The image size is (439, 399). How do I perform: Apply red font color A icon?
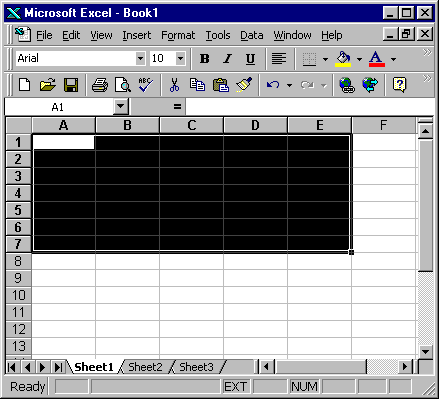point(377,59)
